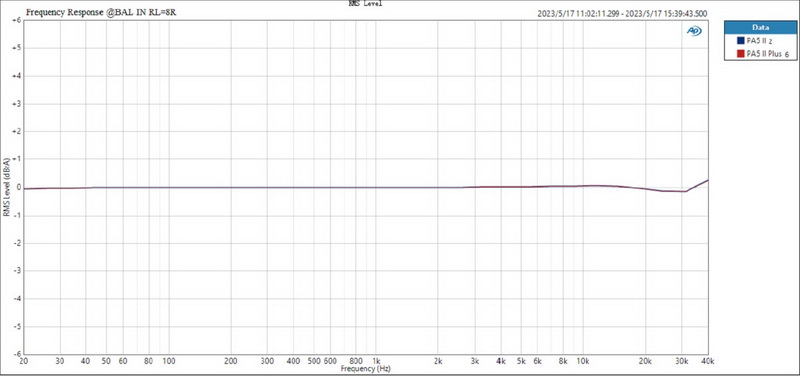The image size is (800, 376).
Task: Click the 20 frequency axis tick label
Action: click(24, 361)
